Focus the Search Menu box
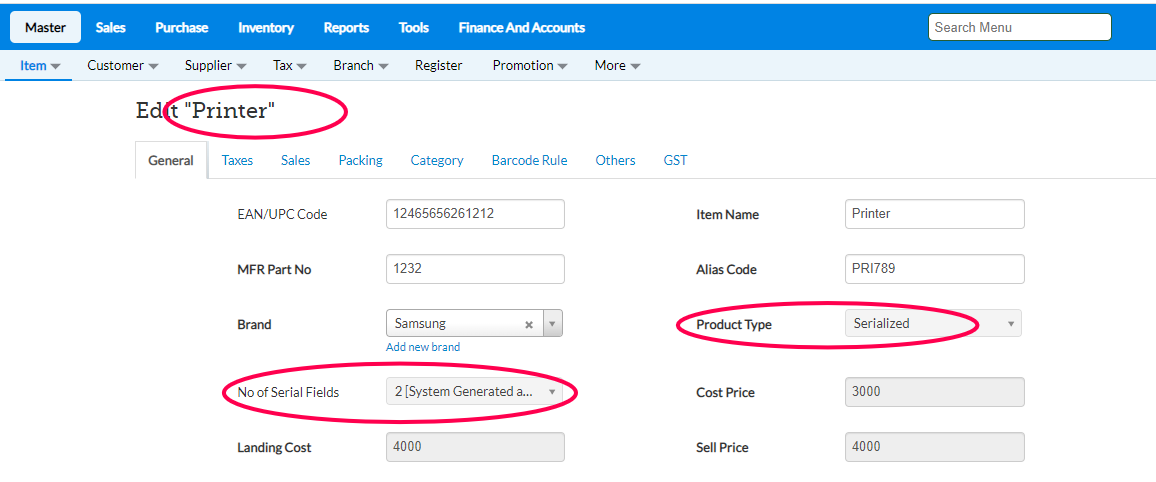 (1019, 27)
